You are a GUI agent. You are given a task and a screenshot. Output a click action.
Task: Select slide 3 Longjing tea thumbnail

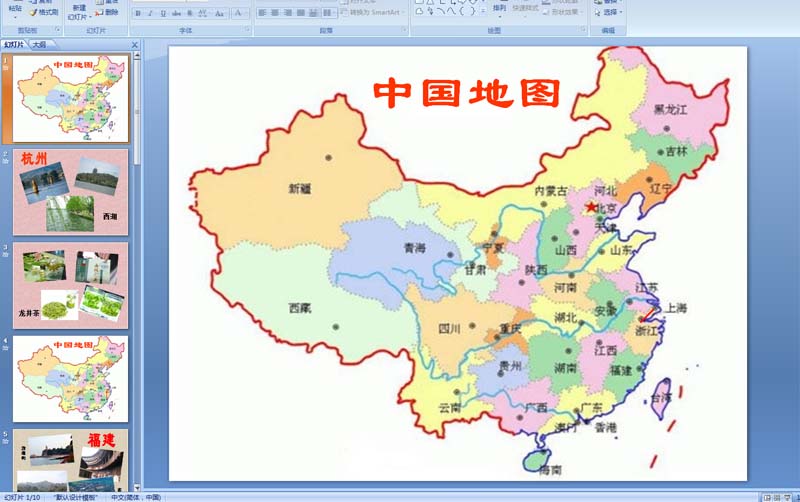point(71,285)
